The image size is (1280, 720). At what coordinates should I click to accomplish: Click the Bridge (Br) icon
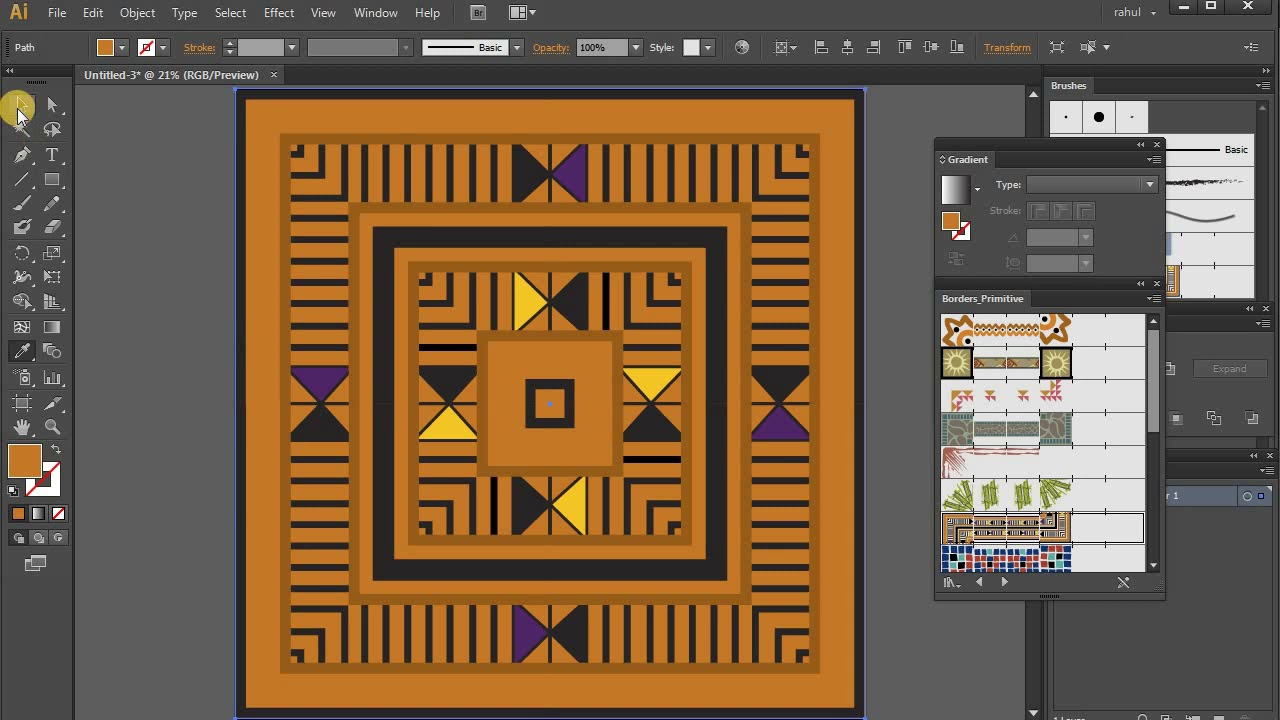pos(478,12)
